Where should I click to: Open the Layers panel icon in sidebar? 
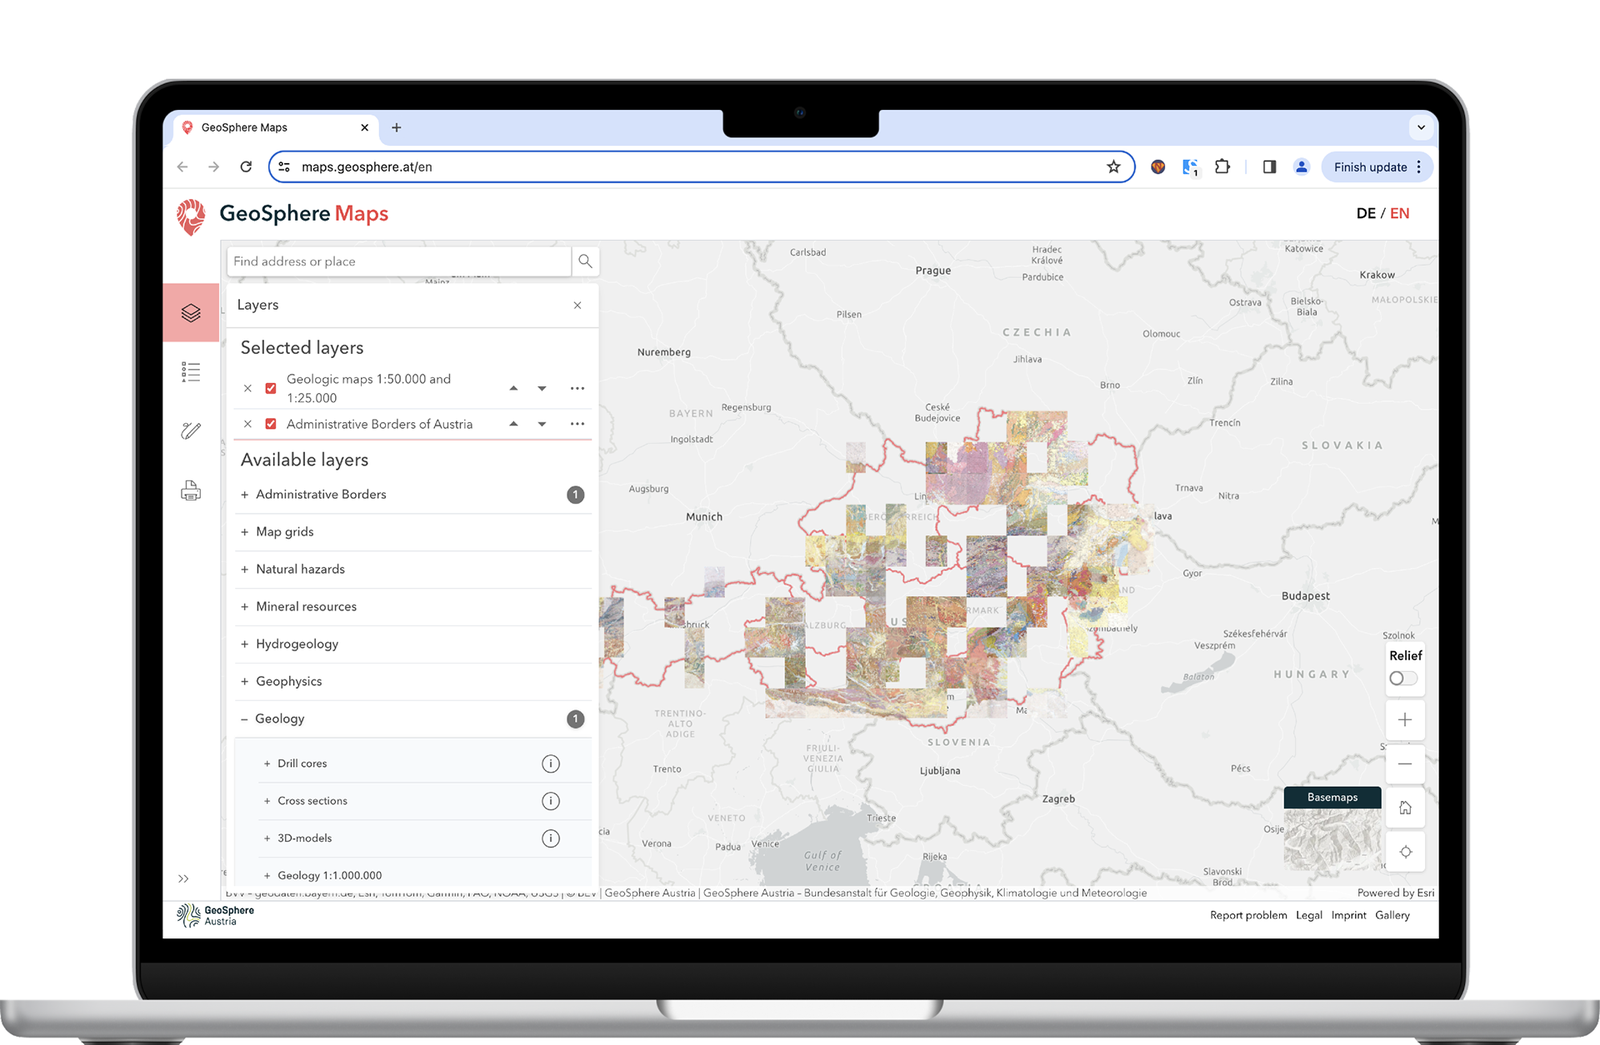click(x=191, y=313)
